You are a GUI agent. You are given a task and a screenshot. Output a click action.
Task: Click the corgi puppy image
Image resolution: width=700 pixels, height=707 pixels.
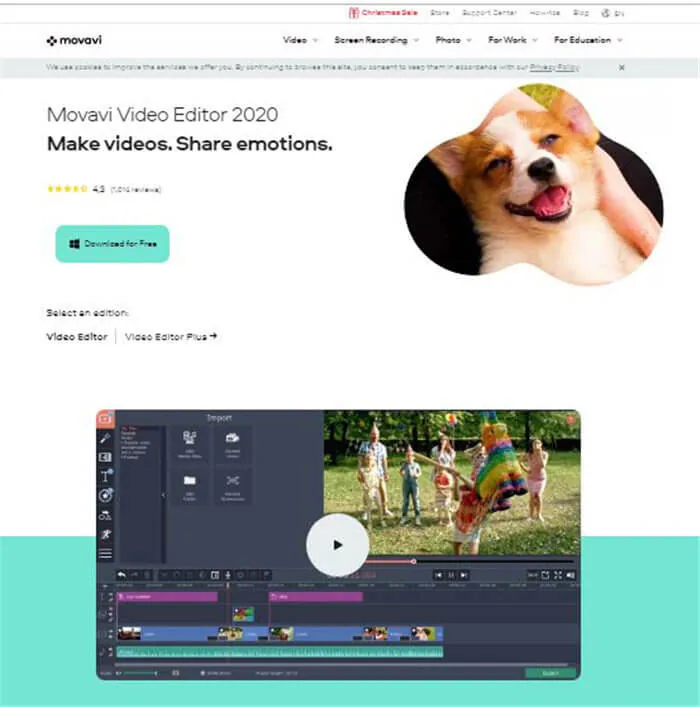(534, 184)
